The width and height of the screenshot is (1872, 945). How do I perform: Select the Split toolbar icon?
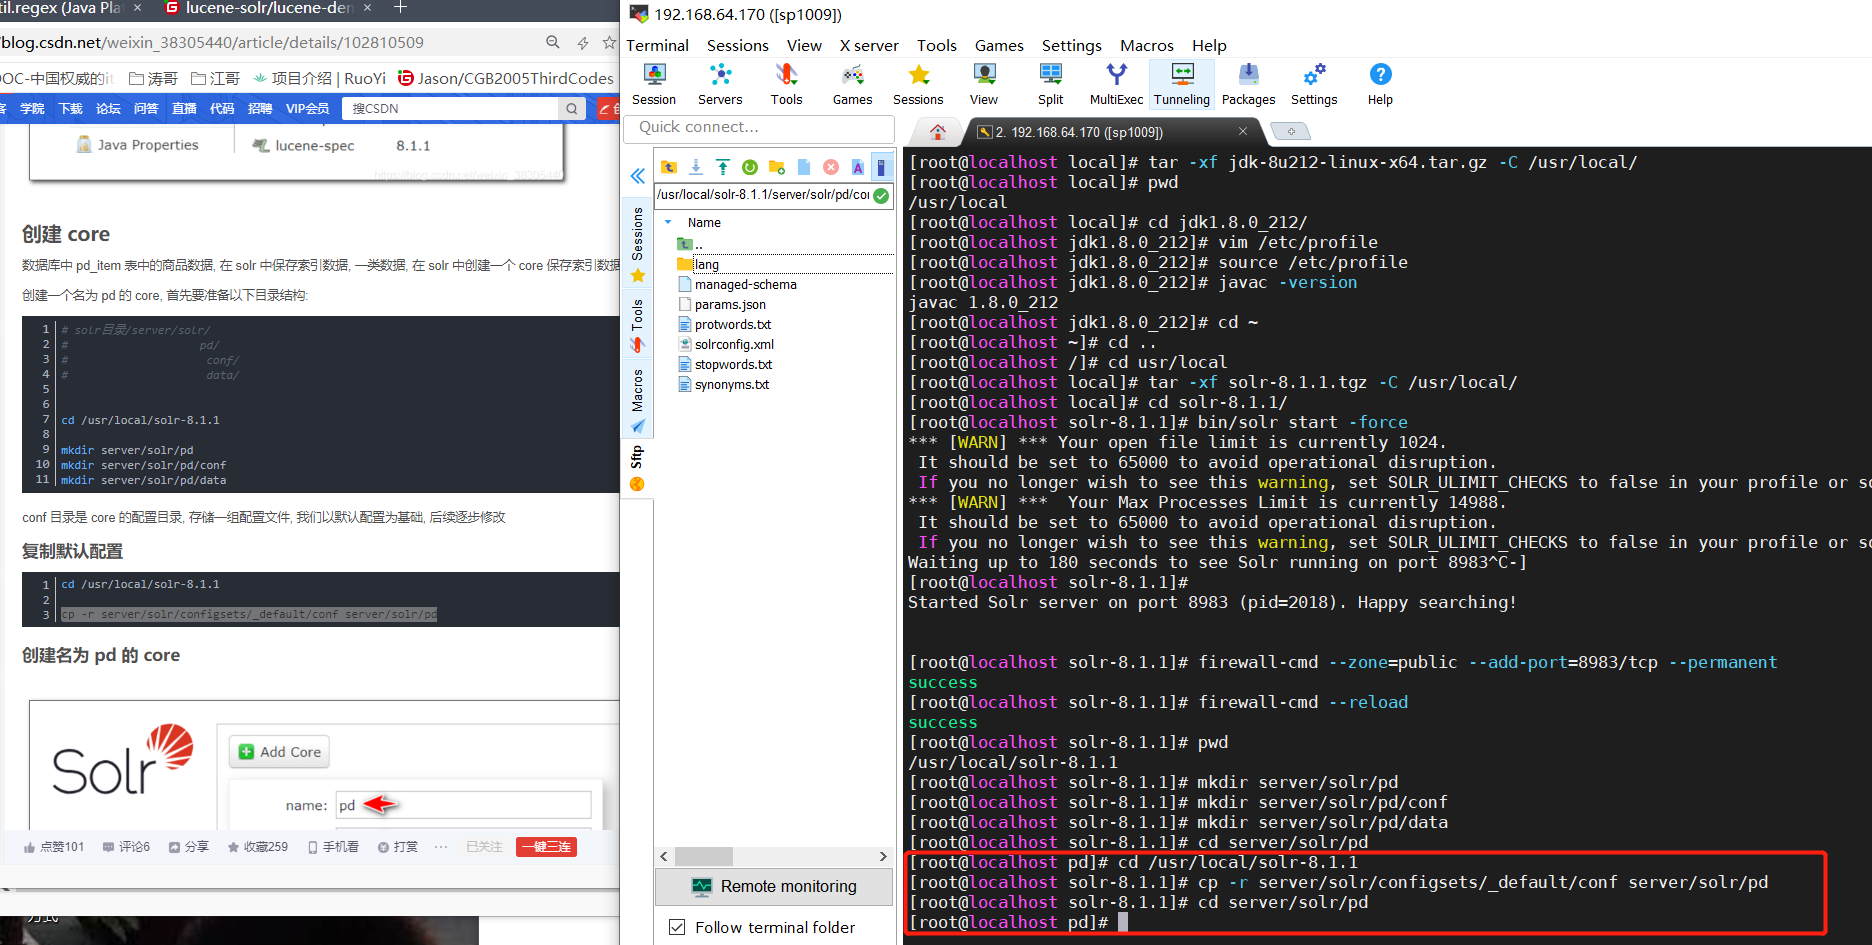point(1050,84)
